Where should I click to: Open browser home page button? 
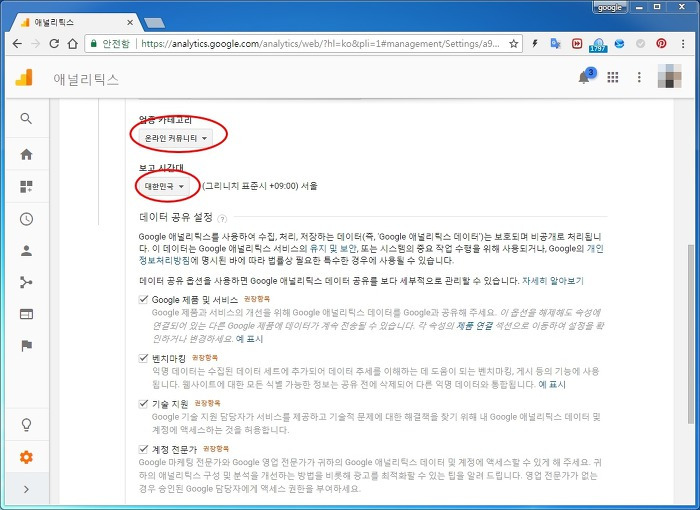[x=72, y=43]
